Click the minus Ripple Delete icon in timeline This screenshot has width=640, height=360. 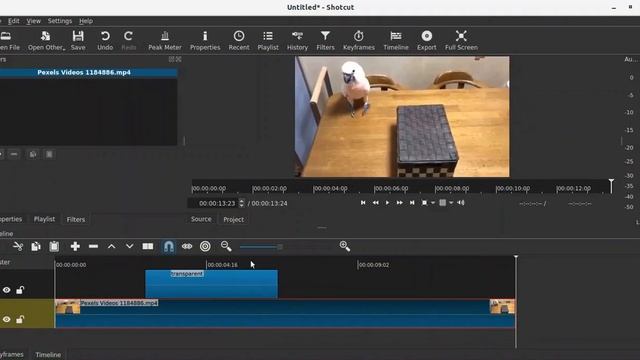(x=93, y=246)
